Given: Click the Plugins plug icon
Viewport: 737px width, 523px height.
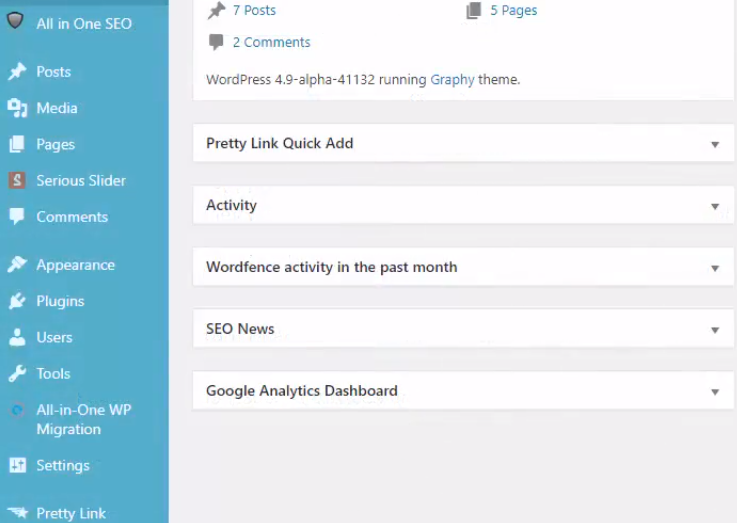Looking at the screenshot, I should (17, 301).
